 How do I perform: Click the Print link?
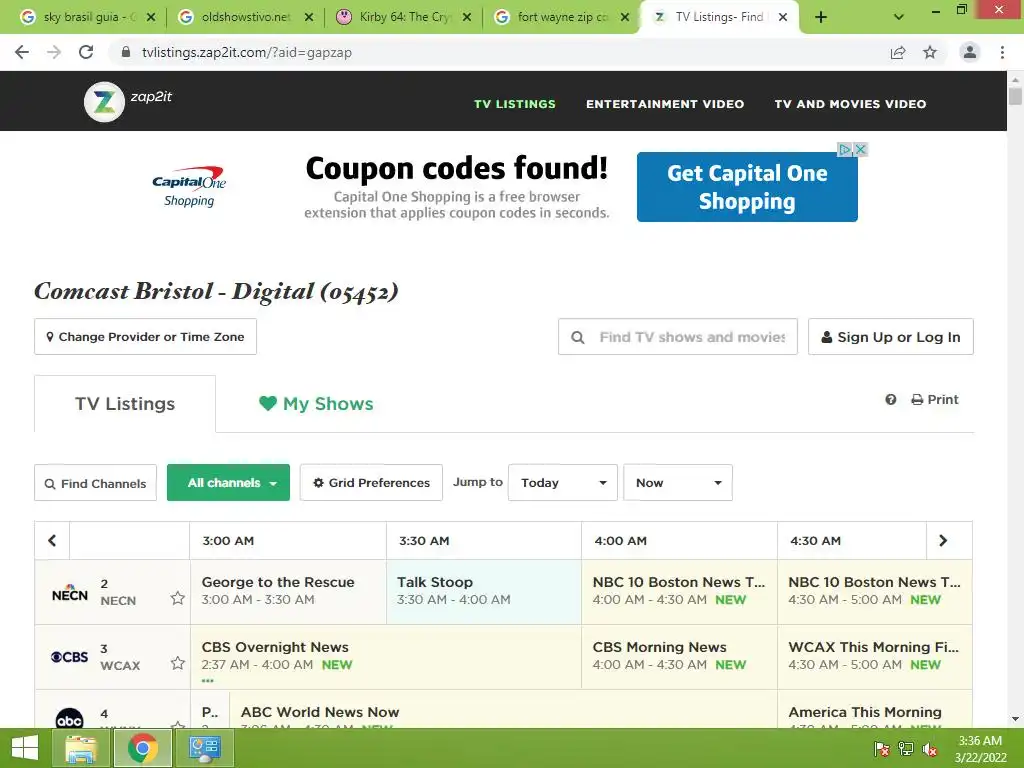pyautogui.click(x=935, y=400)
